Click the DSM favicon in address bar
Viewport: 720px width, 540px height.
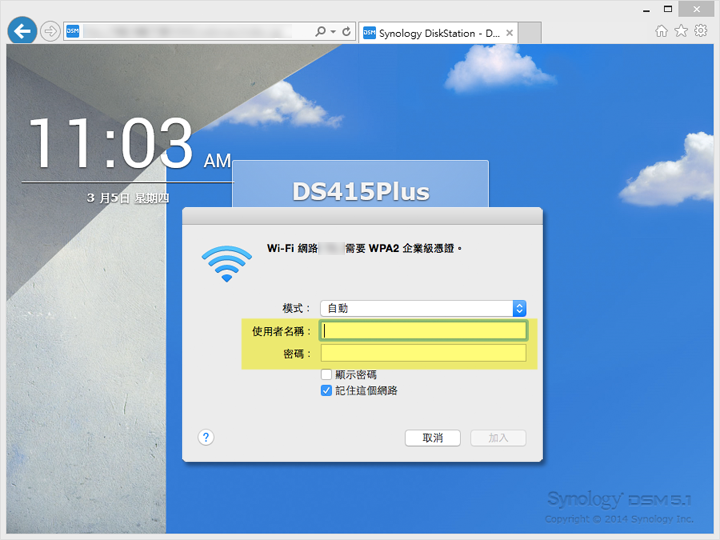[x=73, y=31]
